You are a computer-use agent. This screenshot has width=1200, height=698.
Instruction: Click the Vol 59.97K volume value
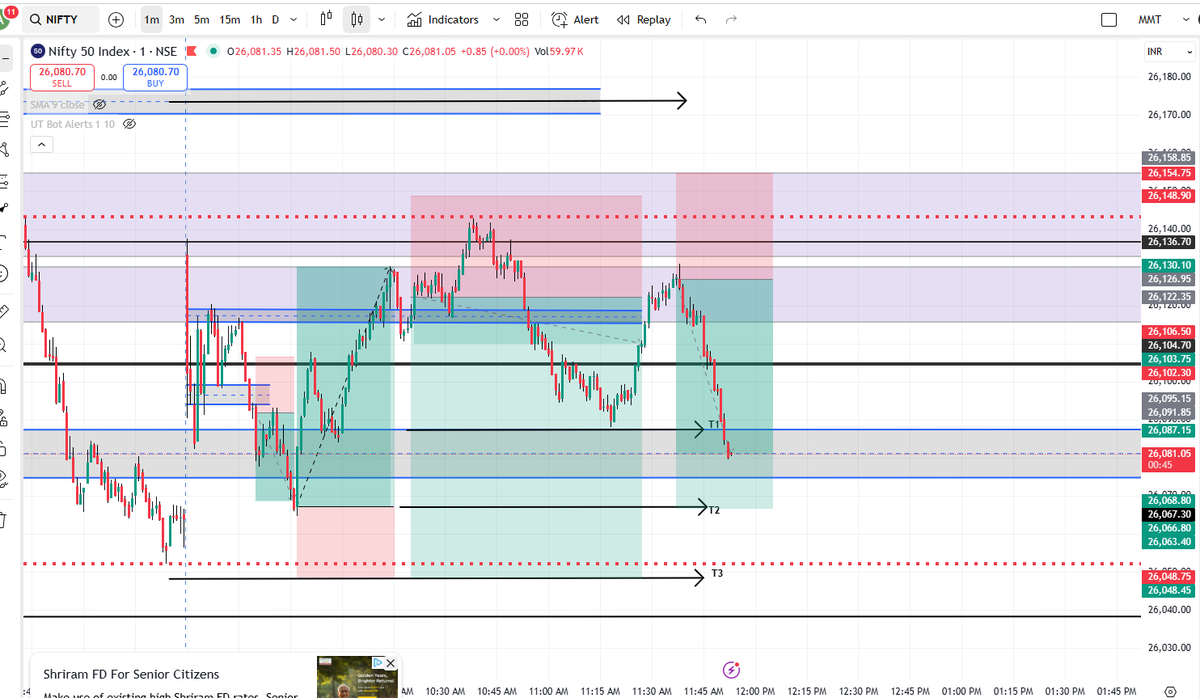click(560, 51)
